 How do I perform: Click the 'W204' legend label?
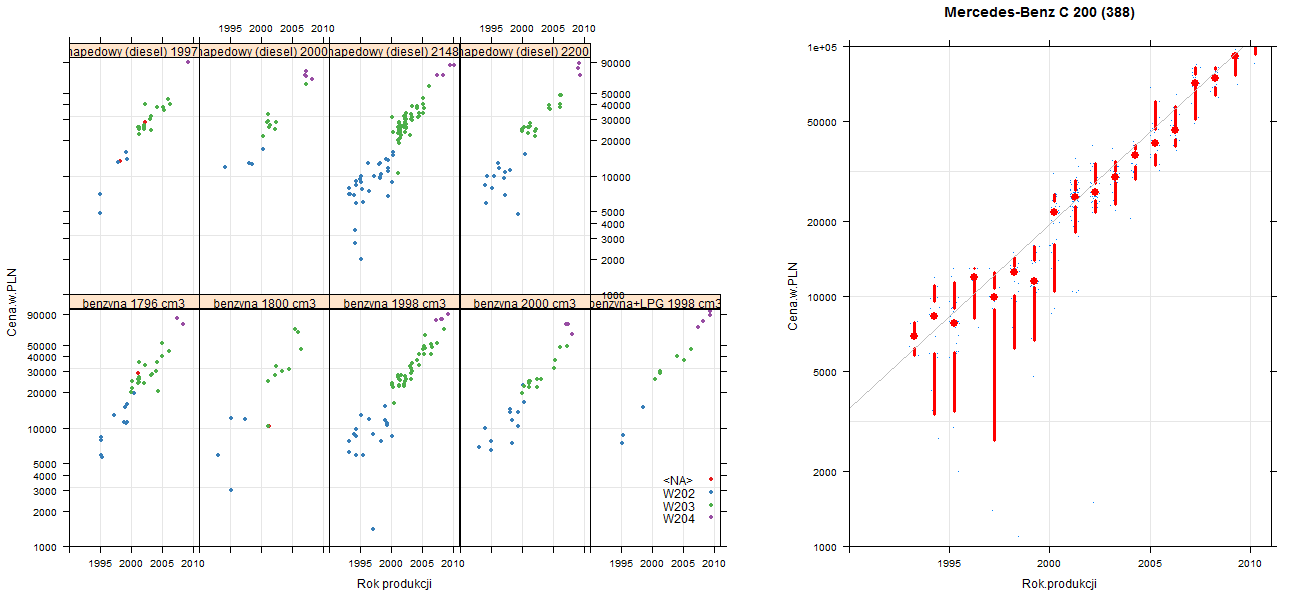tap(678, 518)
